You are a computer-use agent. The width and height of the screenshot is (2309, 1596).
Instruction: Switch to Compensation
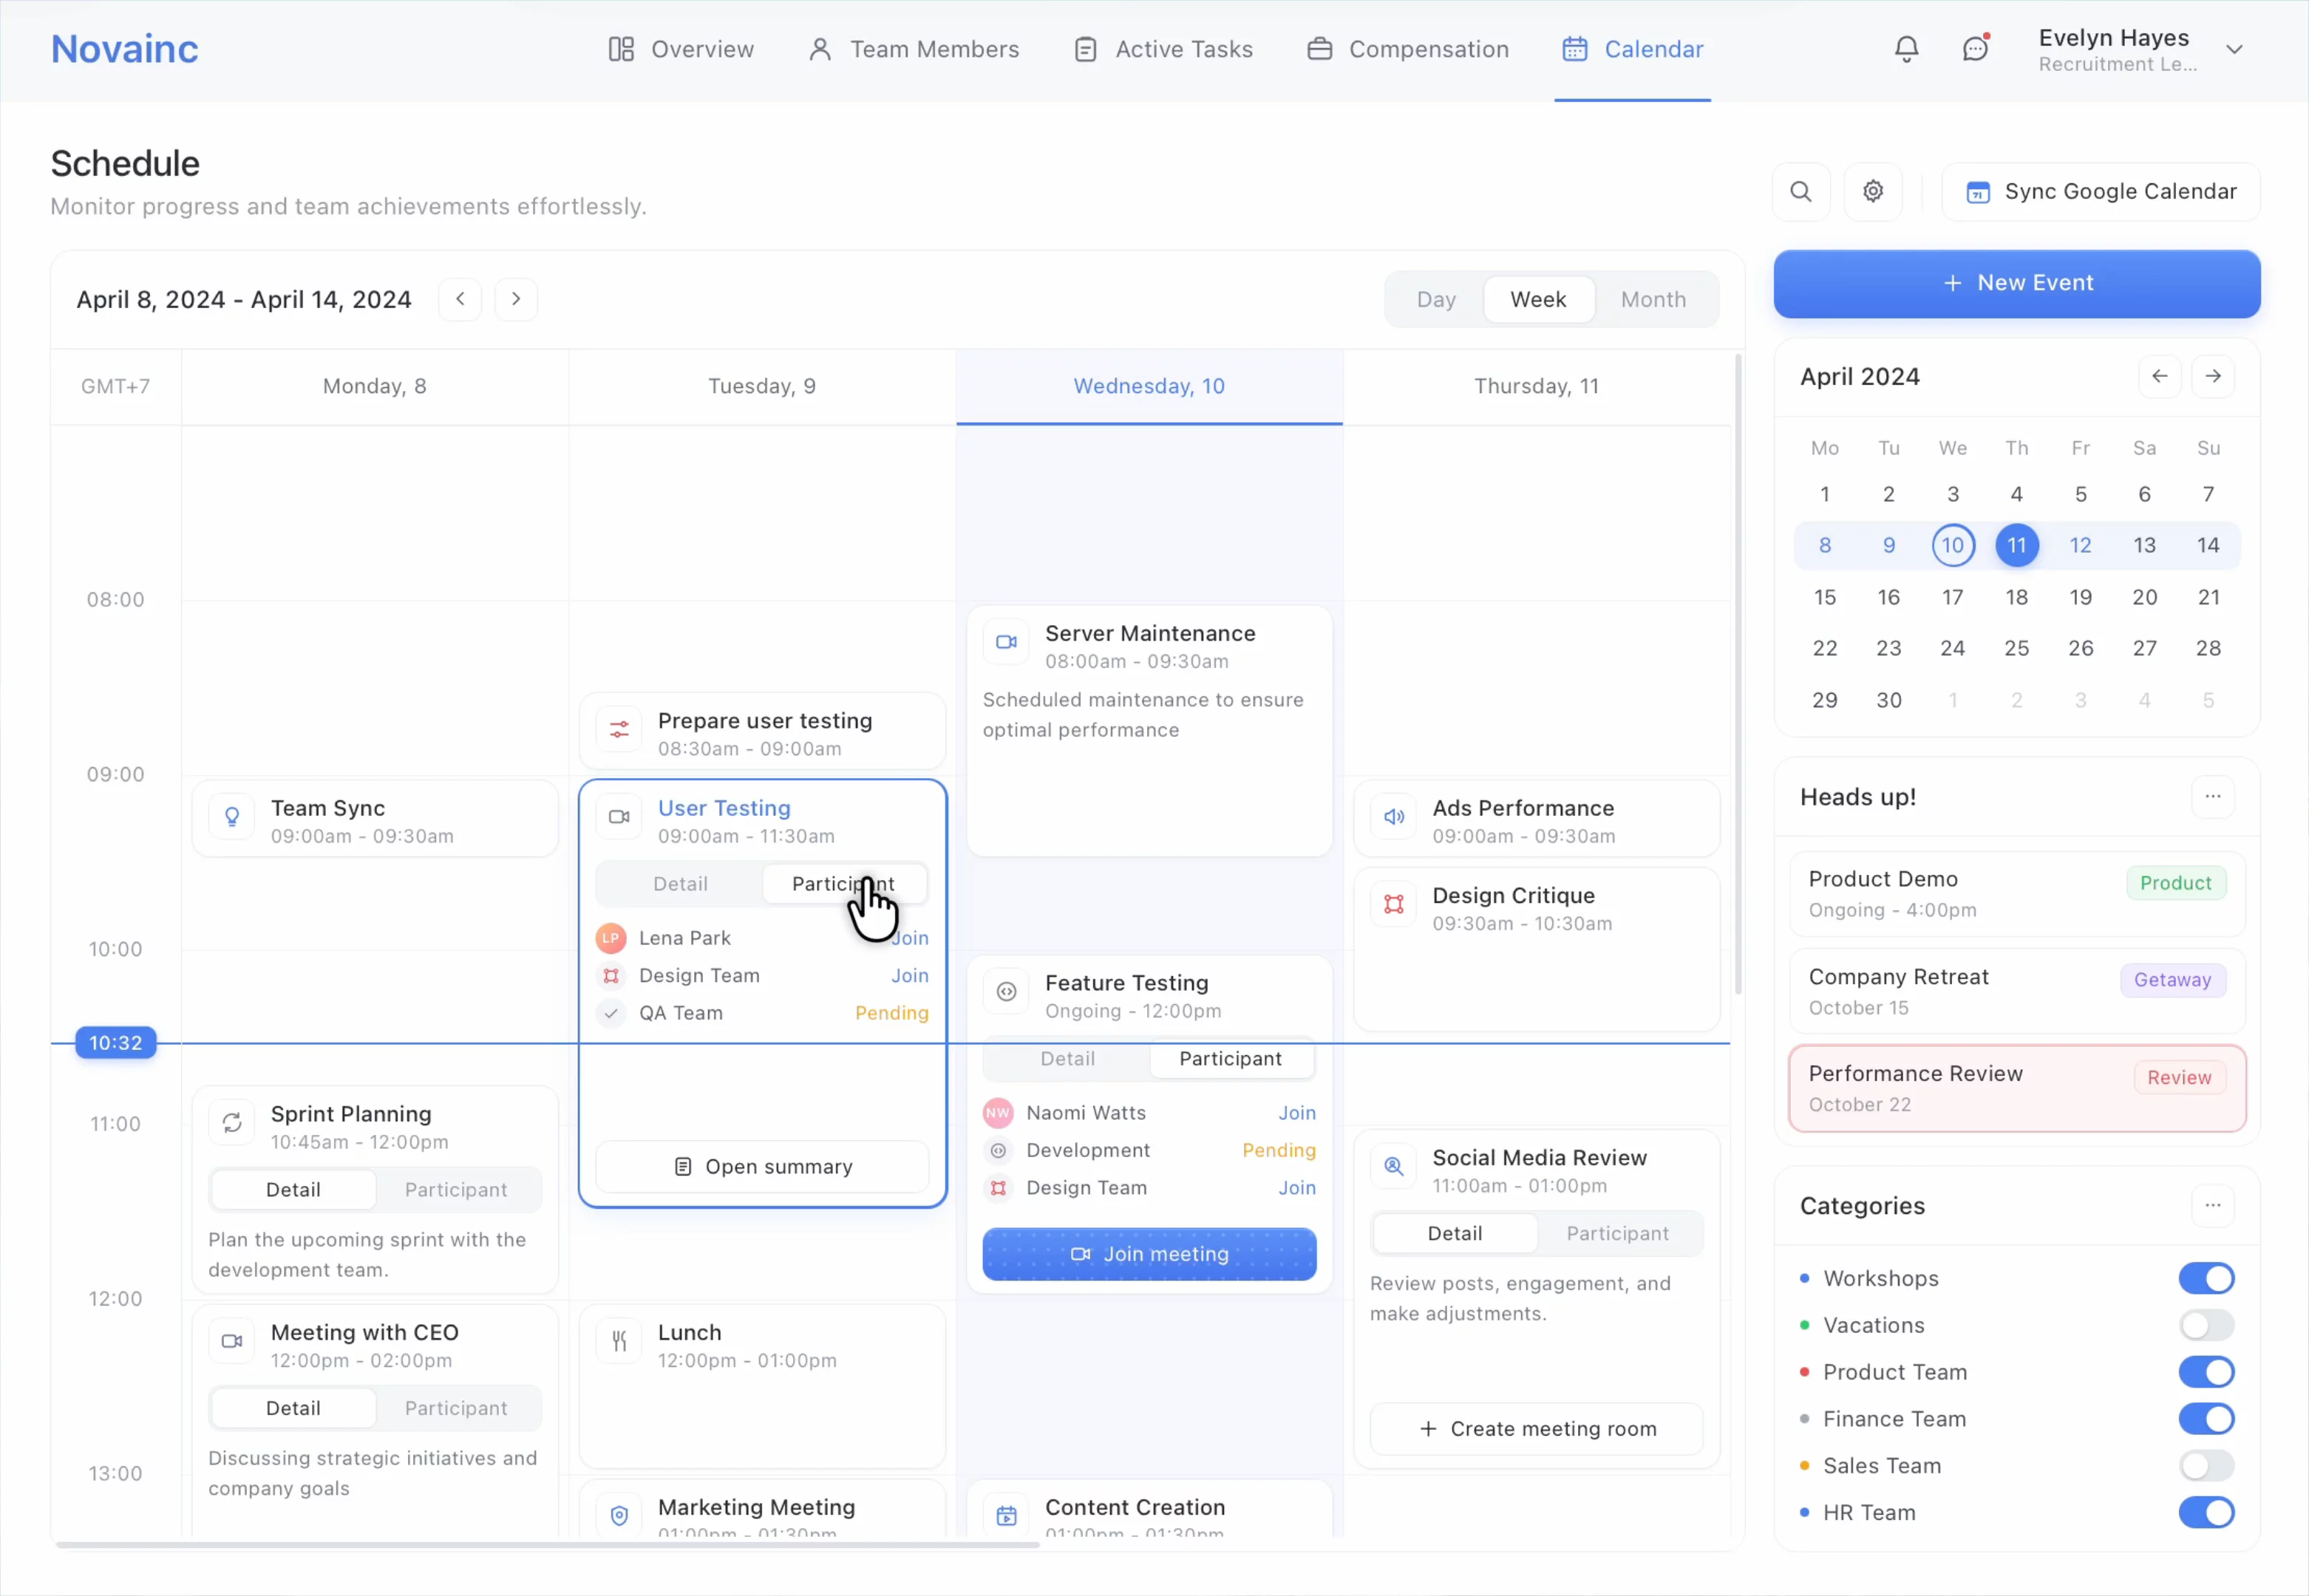click(1408, 49)
